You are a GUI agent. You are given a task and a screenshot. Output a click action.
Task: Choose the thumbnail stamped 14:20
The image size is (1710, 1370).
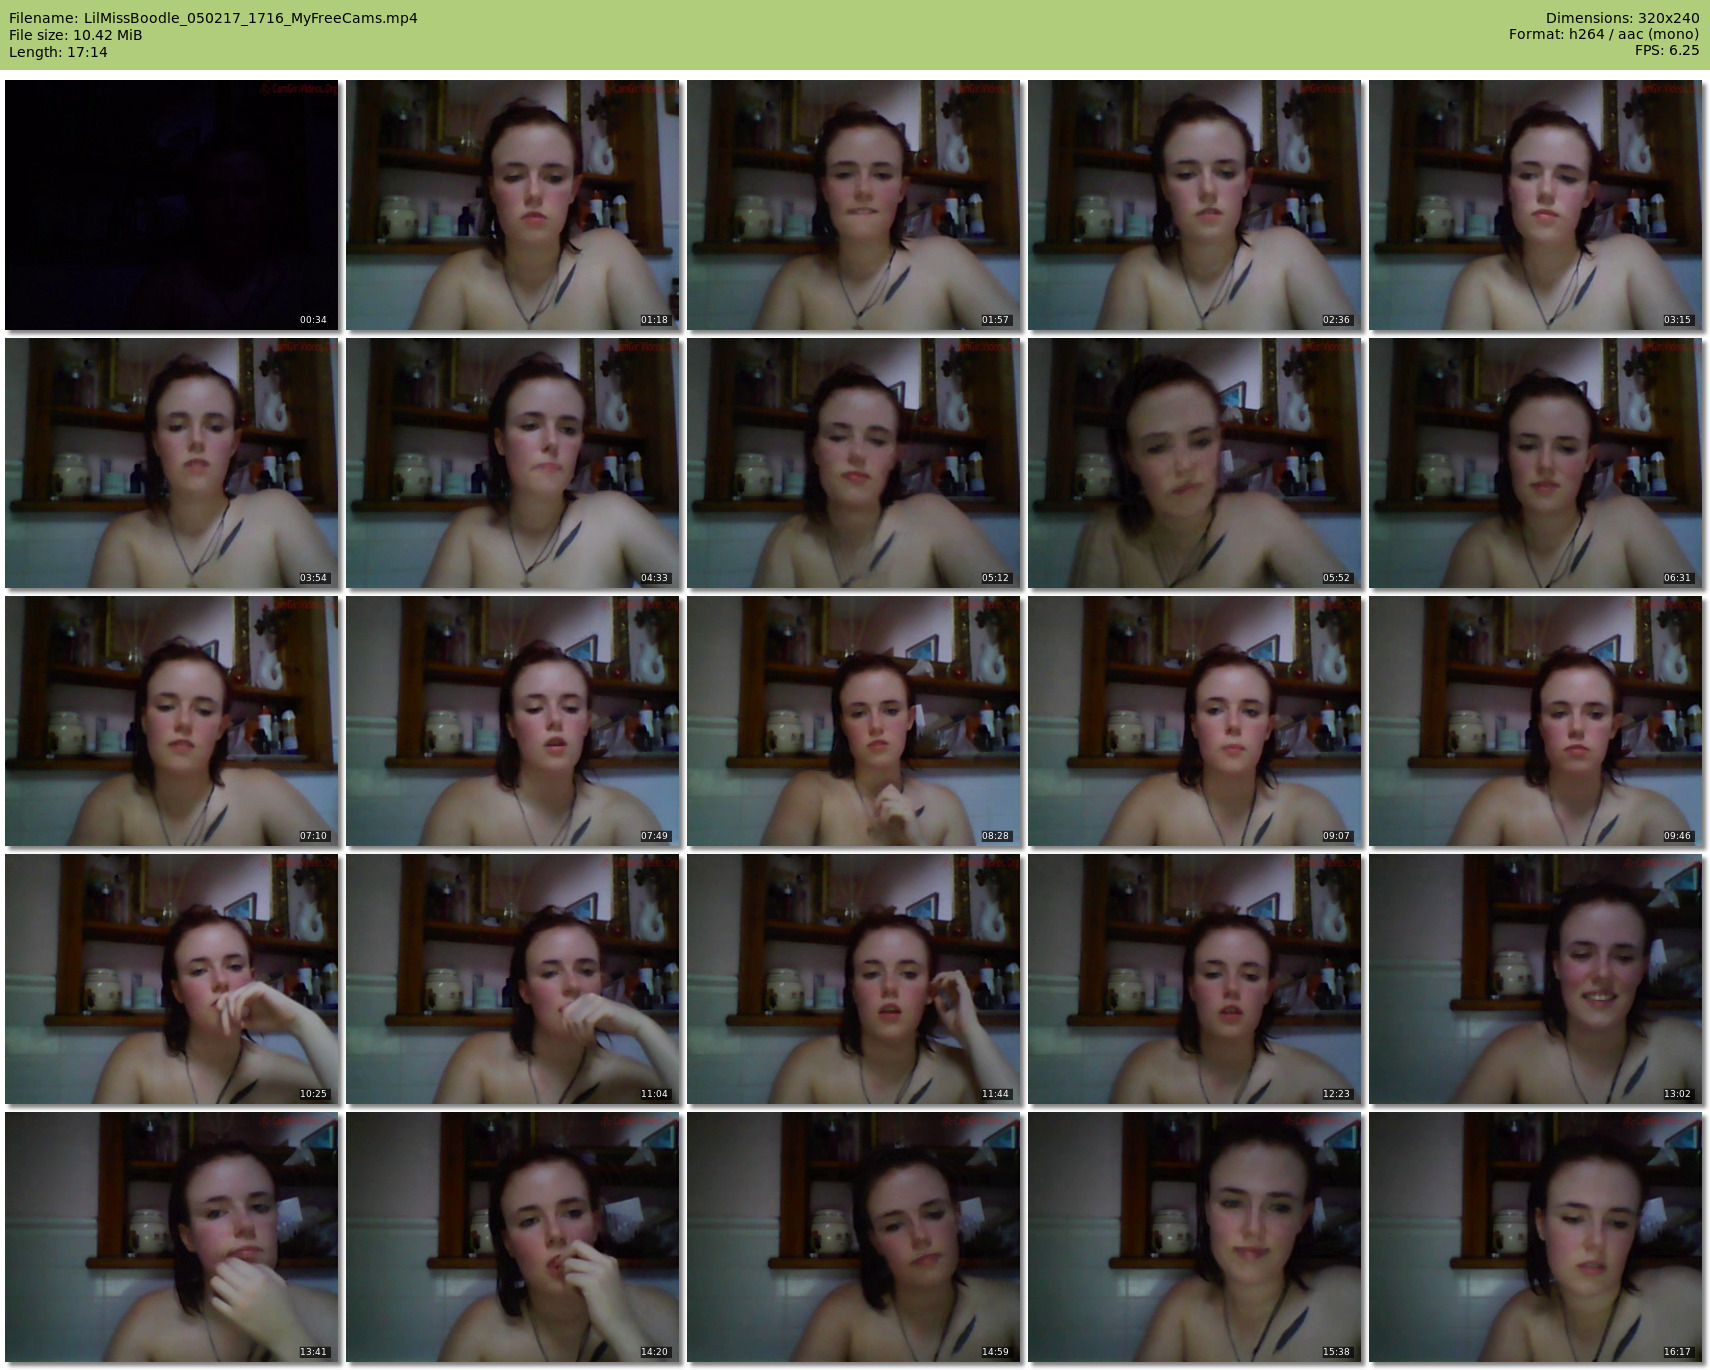point(513,1237)
